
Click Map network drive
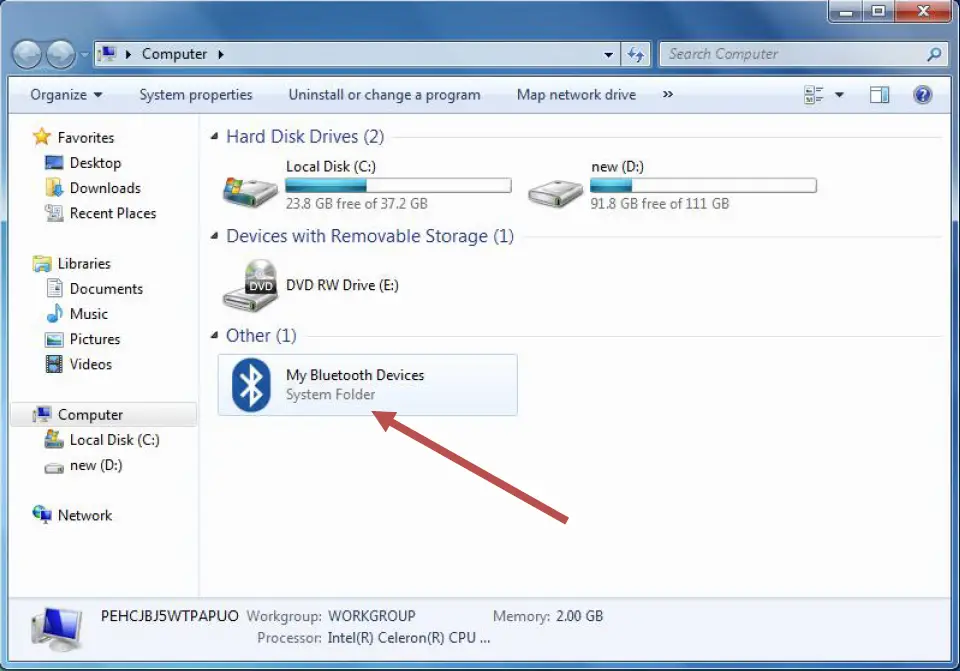576,95
